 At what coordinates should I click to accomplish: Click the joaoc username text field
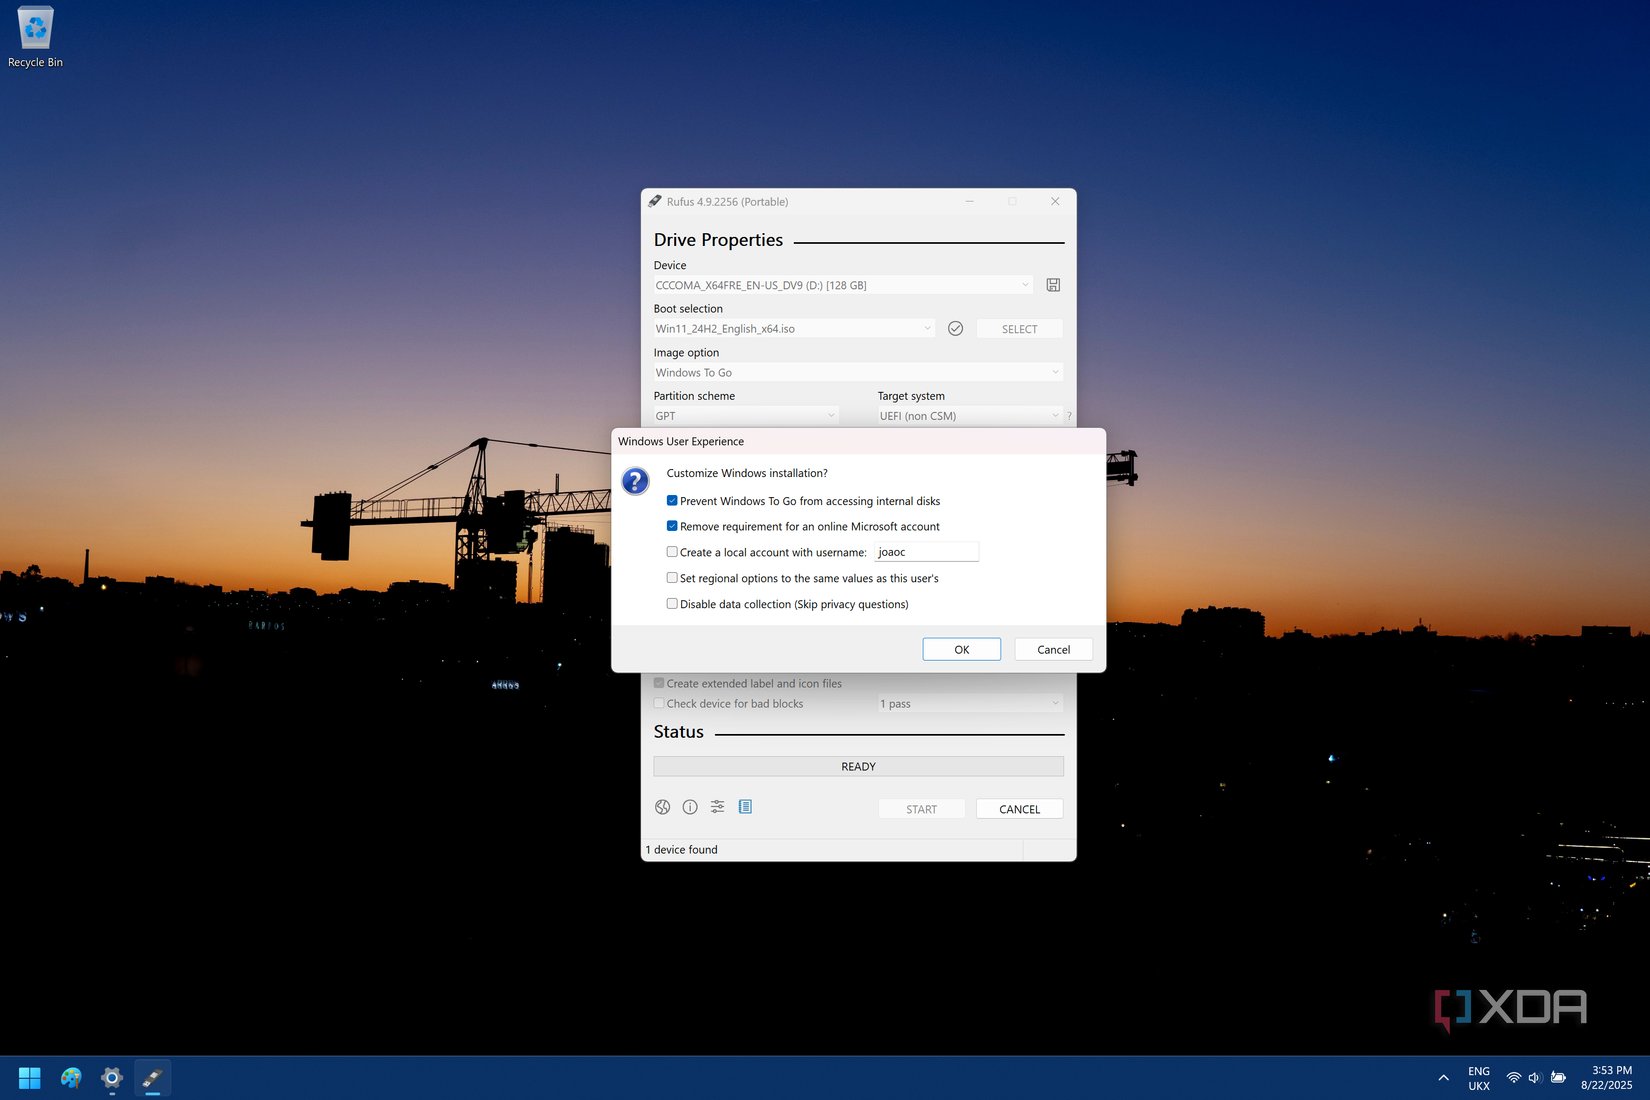tap(926, 551)
